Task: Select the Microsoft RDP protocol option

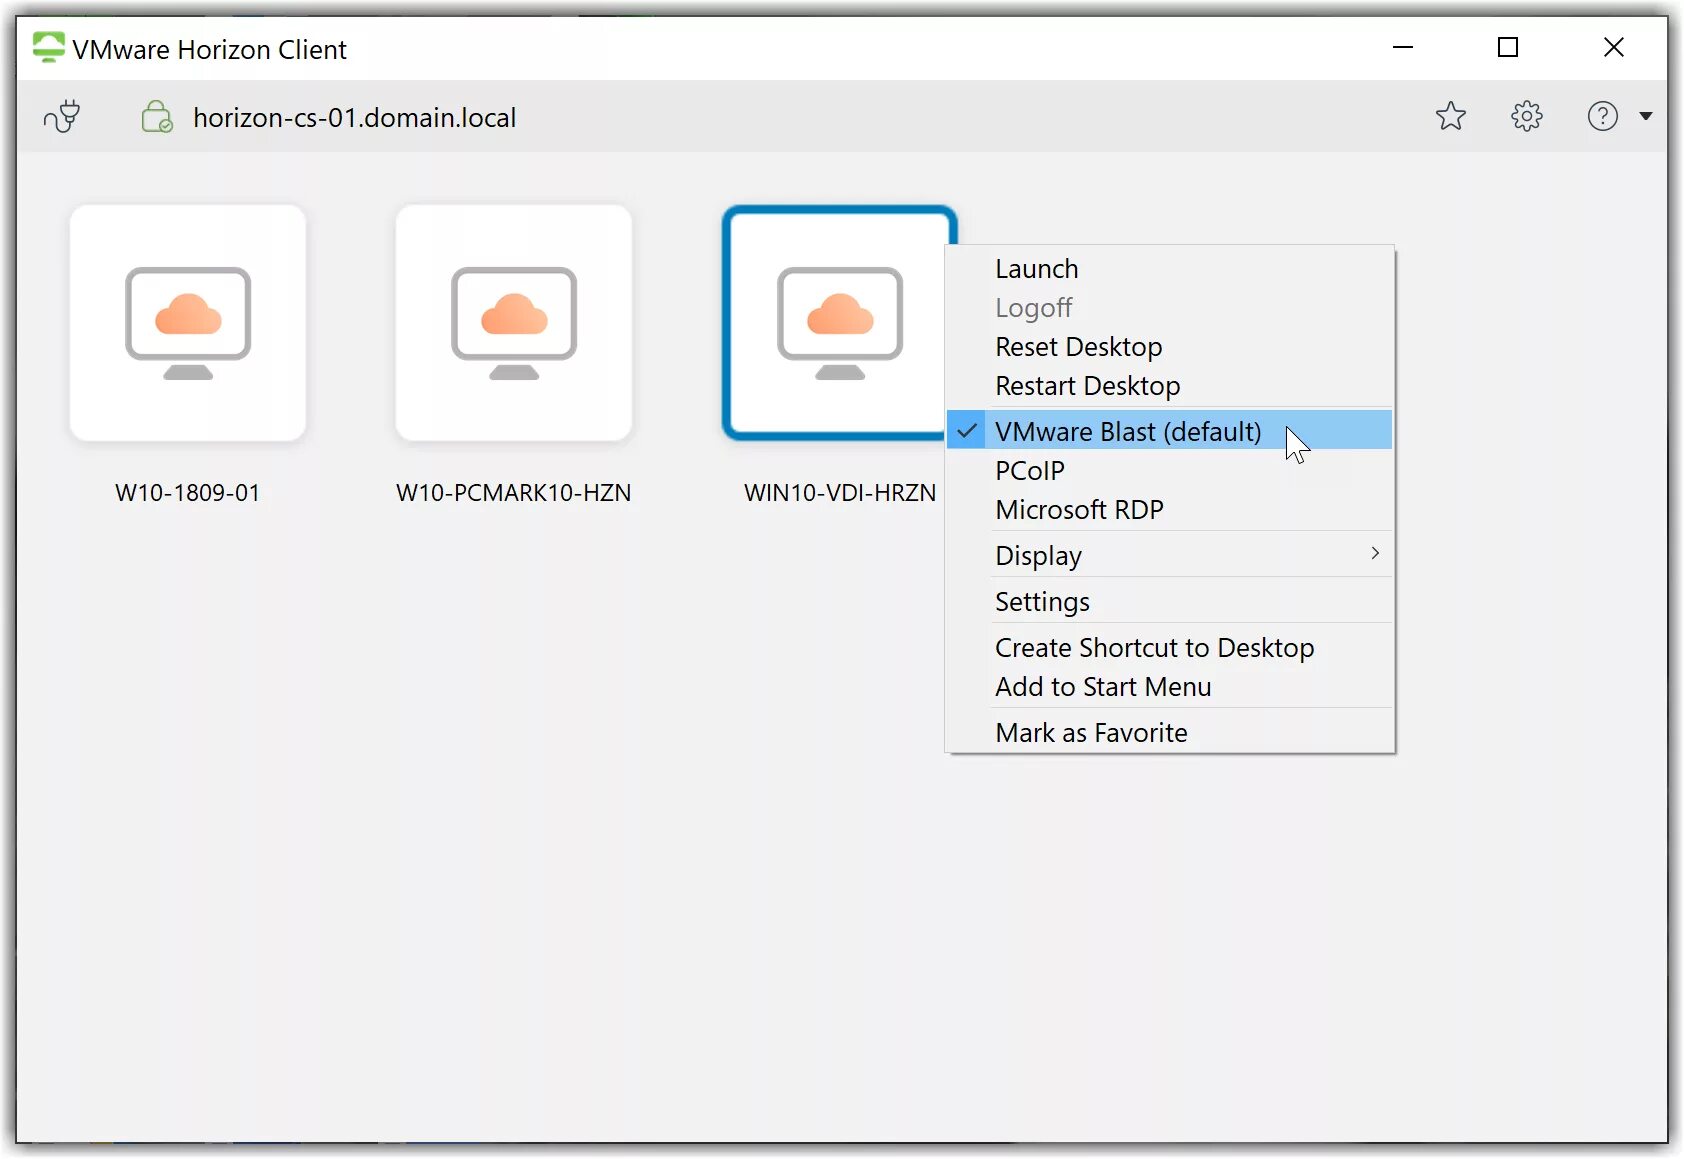Action: (1169, 509)
